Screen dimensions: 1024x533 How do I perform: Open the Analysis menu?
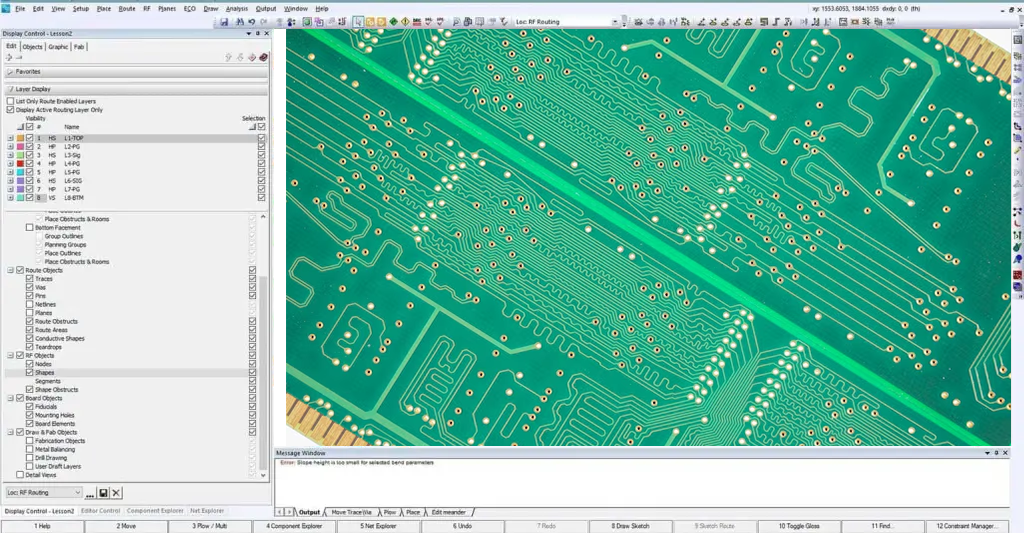click(x=236, y=8)
